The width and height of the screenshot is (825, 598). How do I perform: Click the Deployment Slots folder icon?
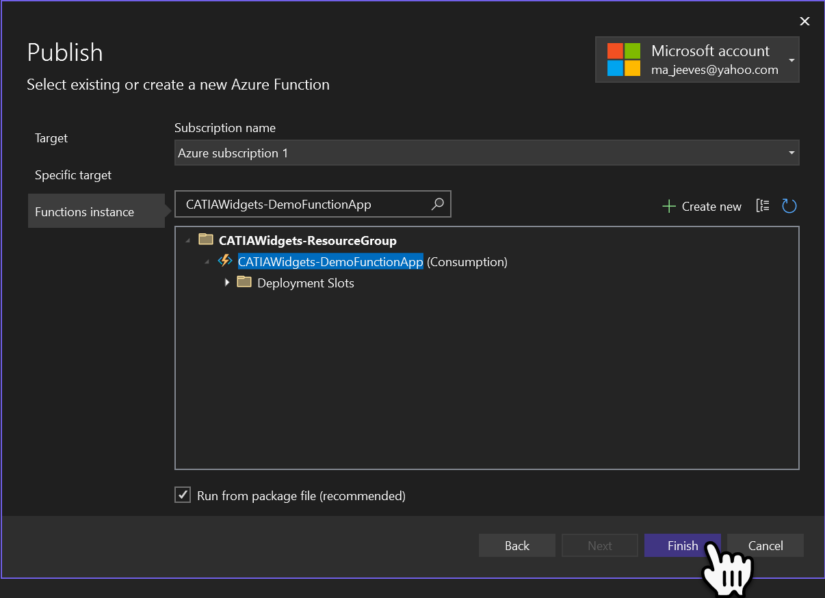click(244, 282)
